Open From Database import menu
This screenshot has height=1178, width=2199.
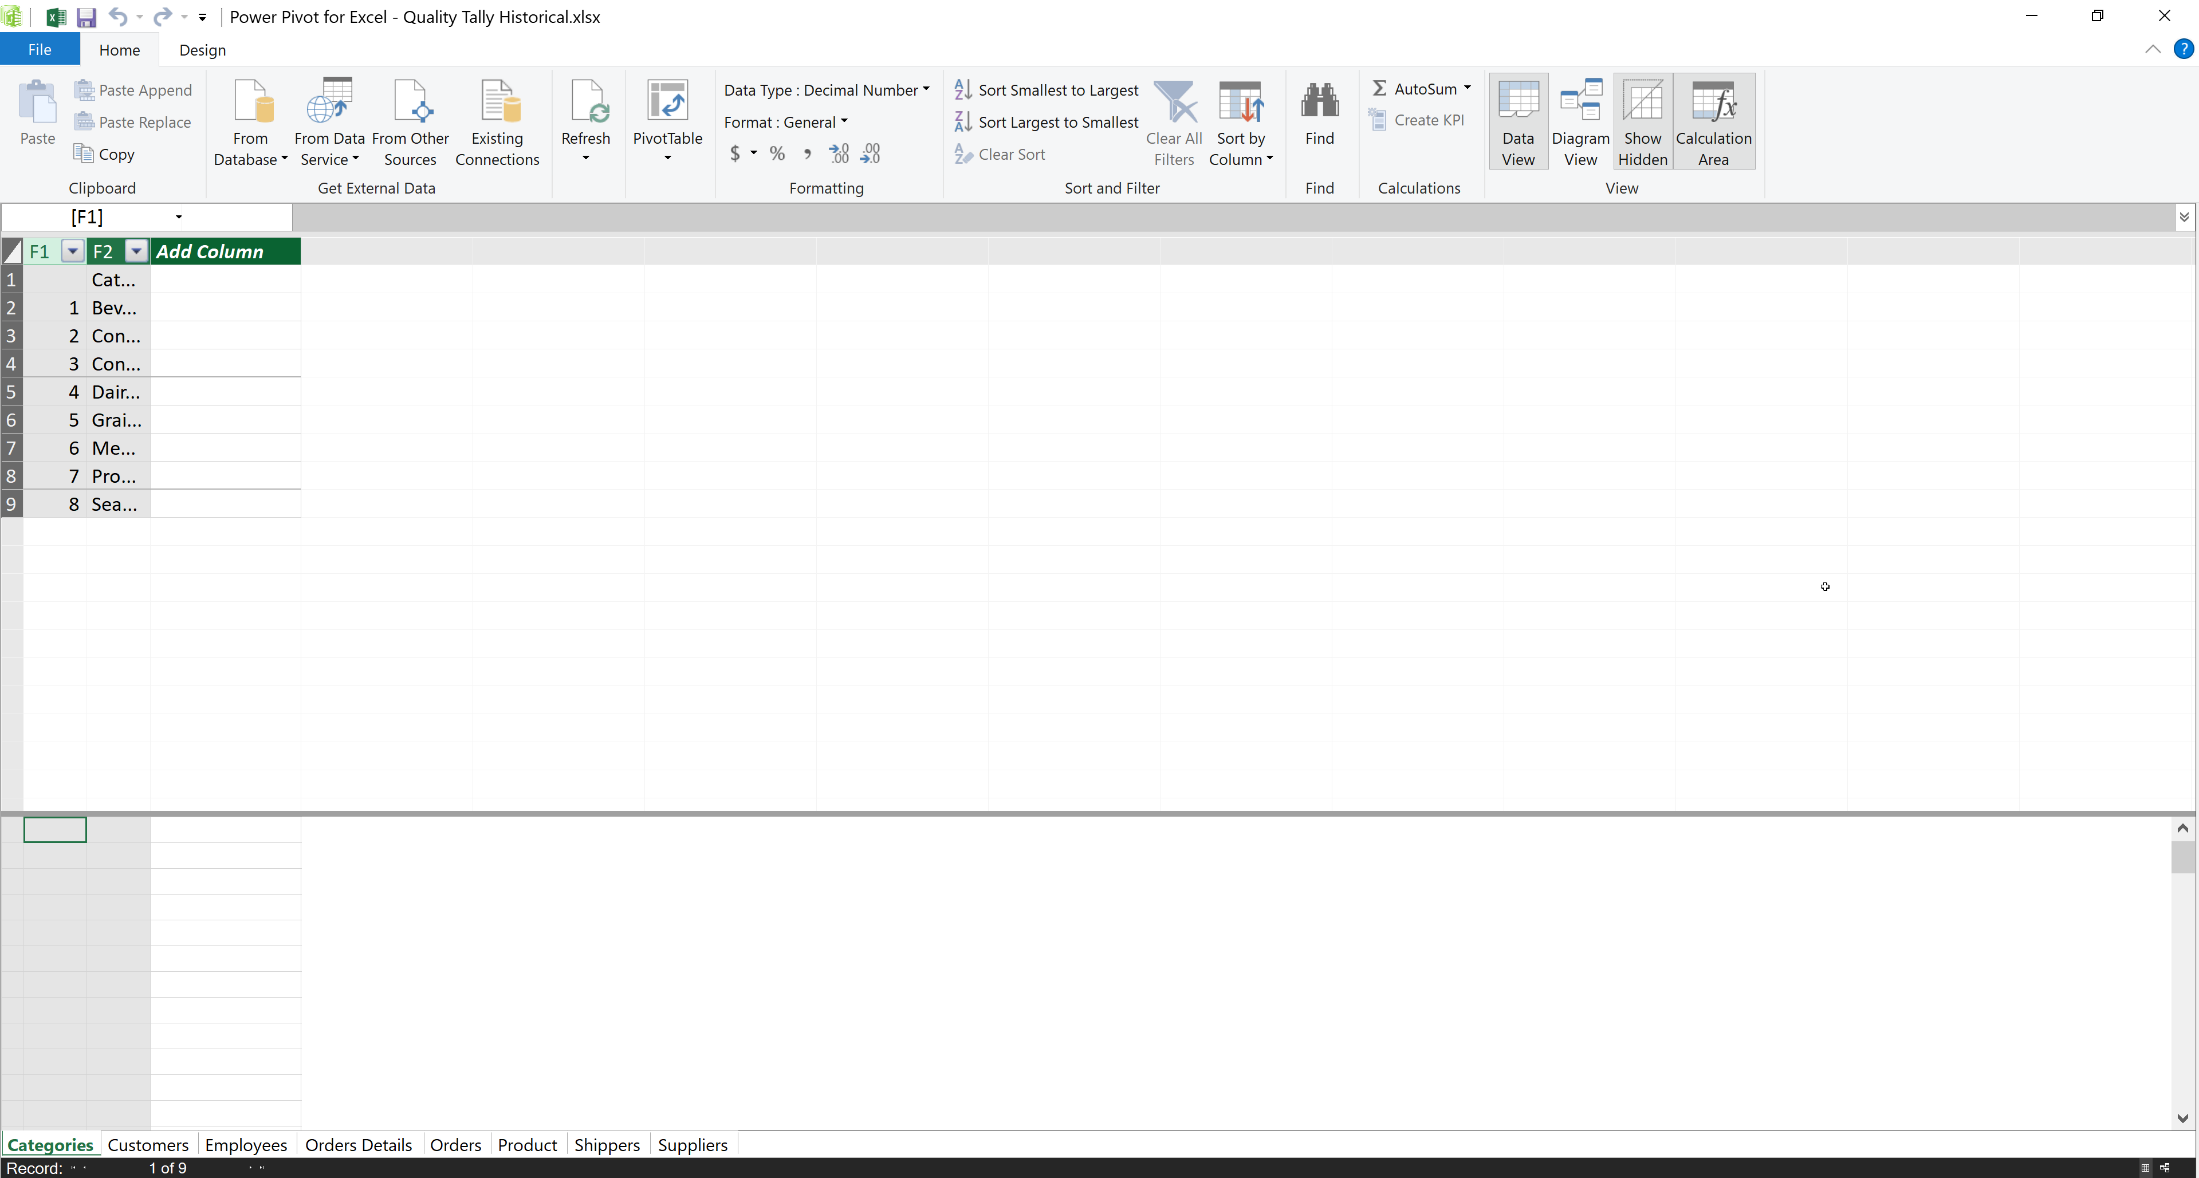pyautogui.click(x=250, y=123)
